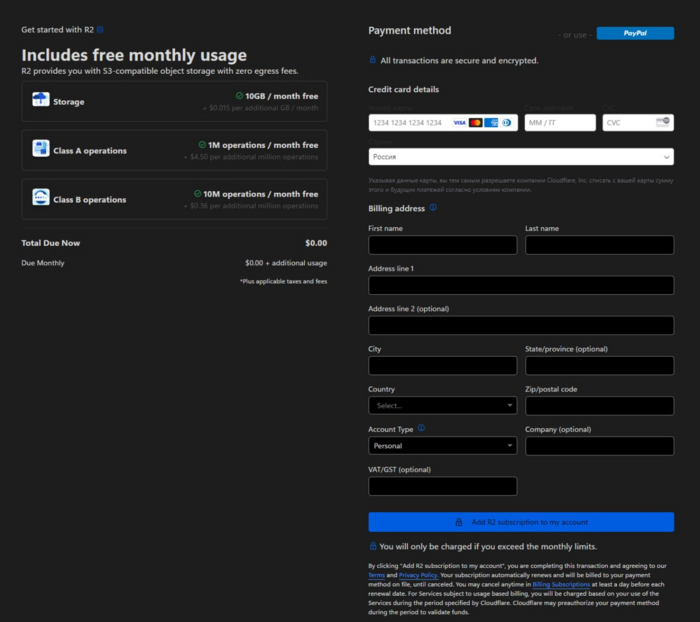Click the Storage cloud icon
Image resolution: width=700 pixels, height=622 pixels.
point(41,101)
